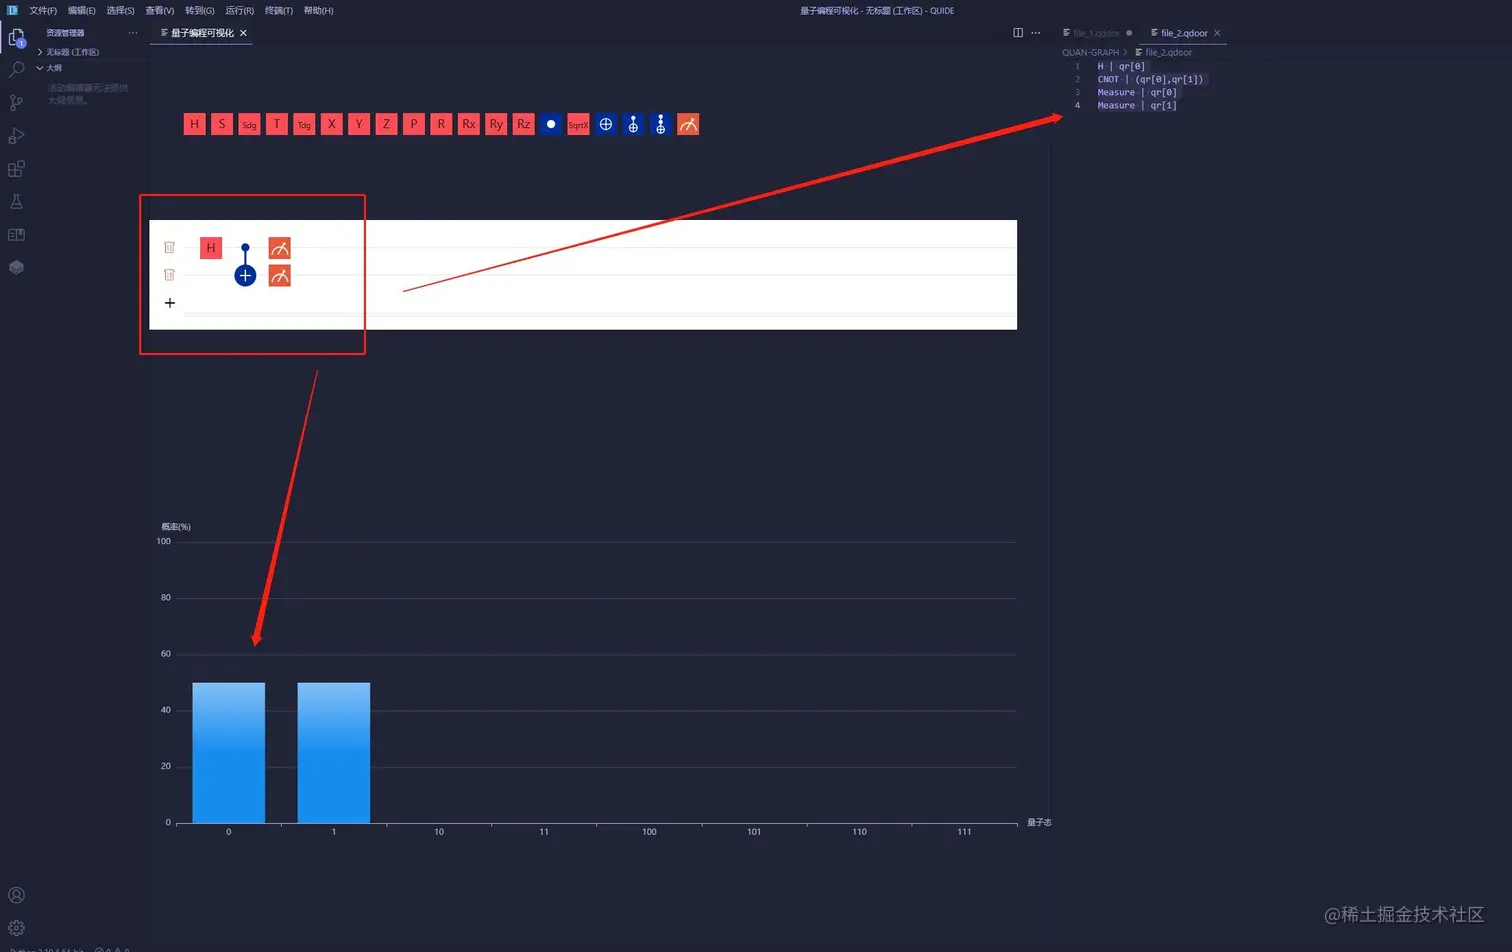The width and height of the screenshot is (1512, 952).
Task: Open the Extensions view
Action: 17,169
